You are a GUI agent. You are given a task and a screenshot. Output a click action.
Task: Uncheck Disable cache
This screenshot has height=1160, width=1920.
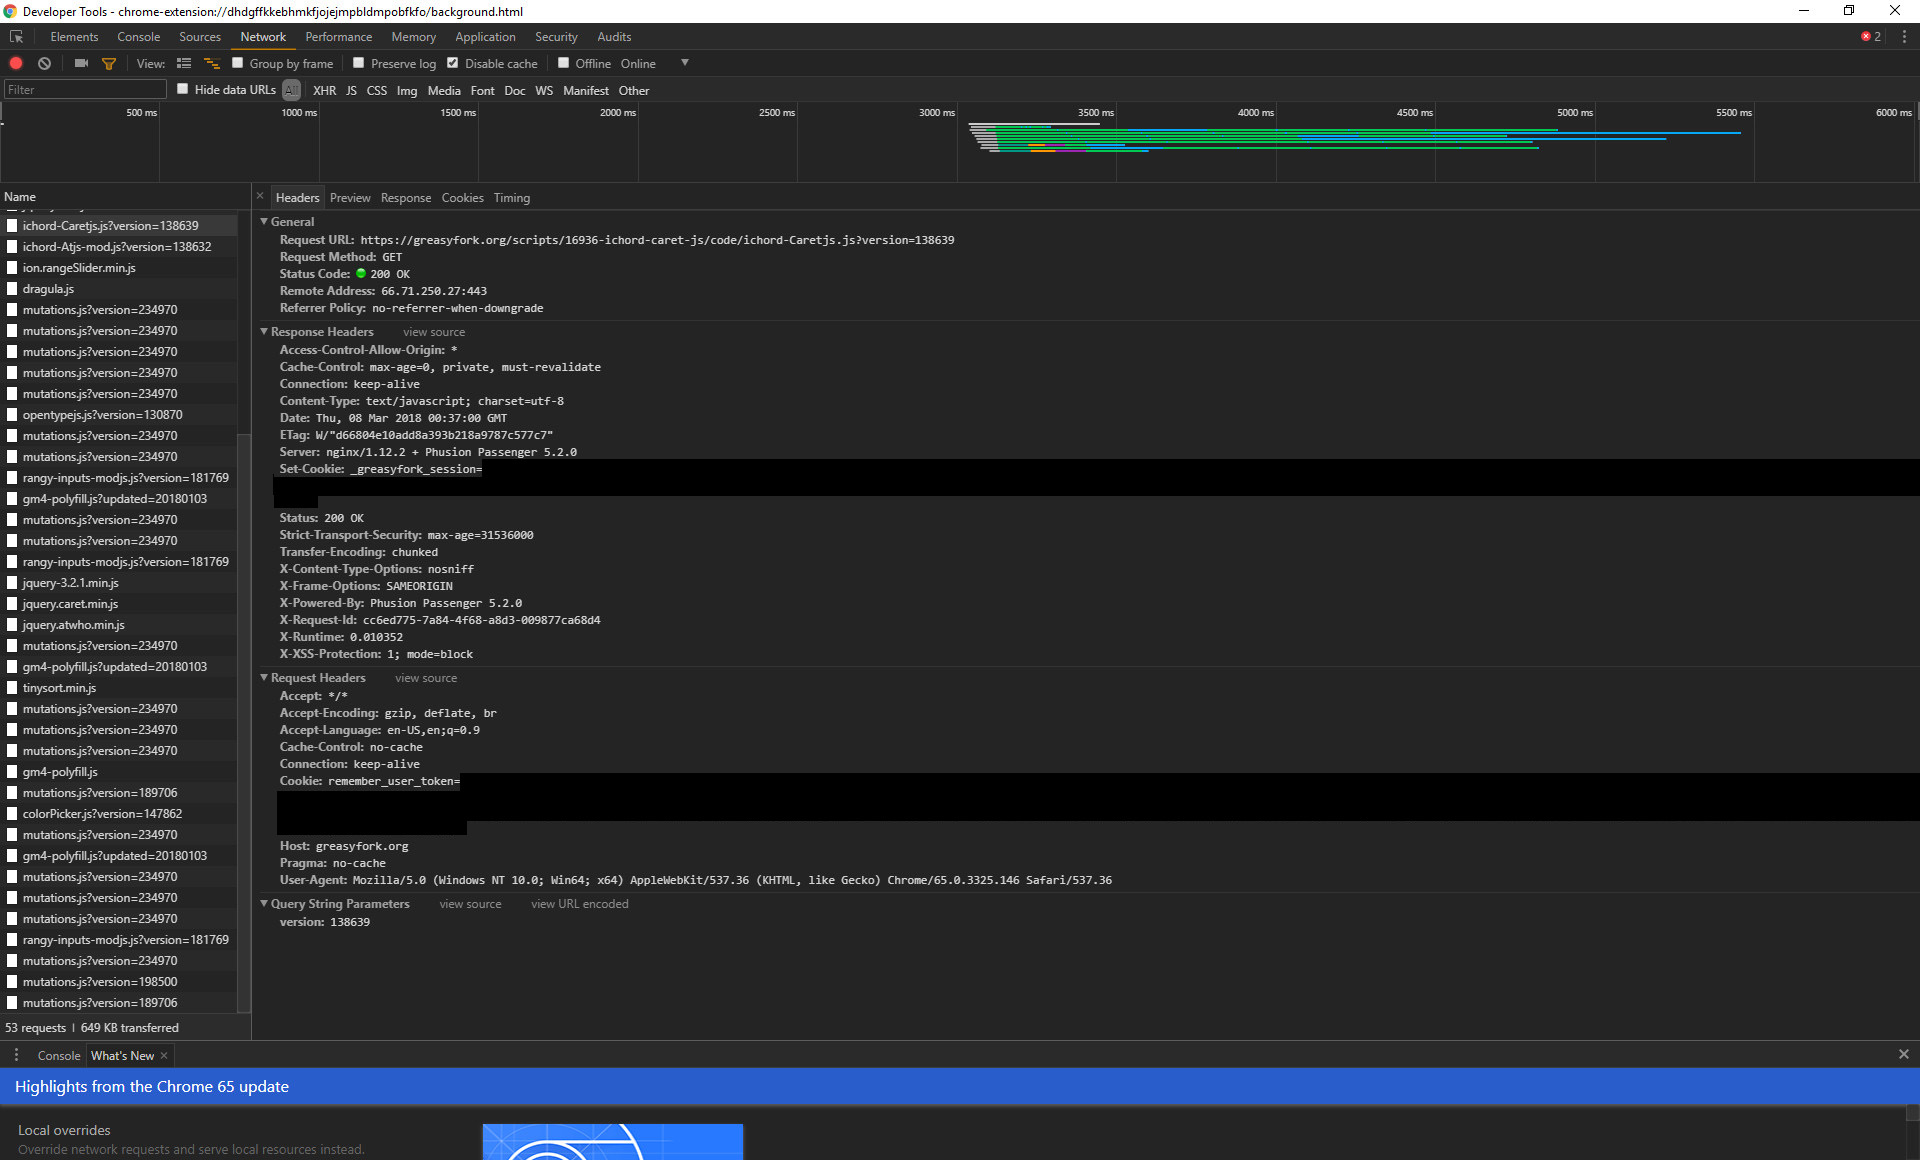pyautogui.click(x=453, y=63)
